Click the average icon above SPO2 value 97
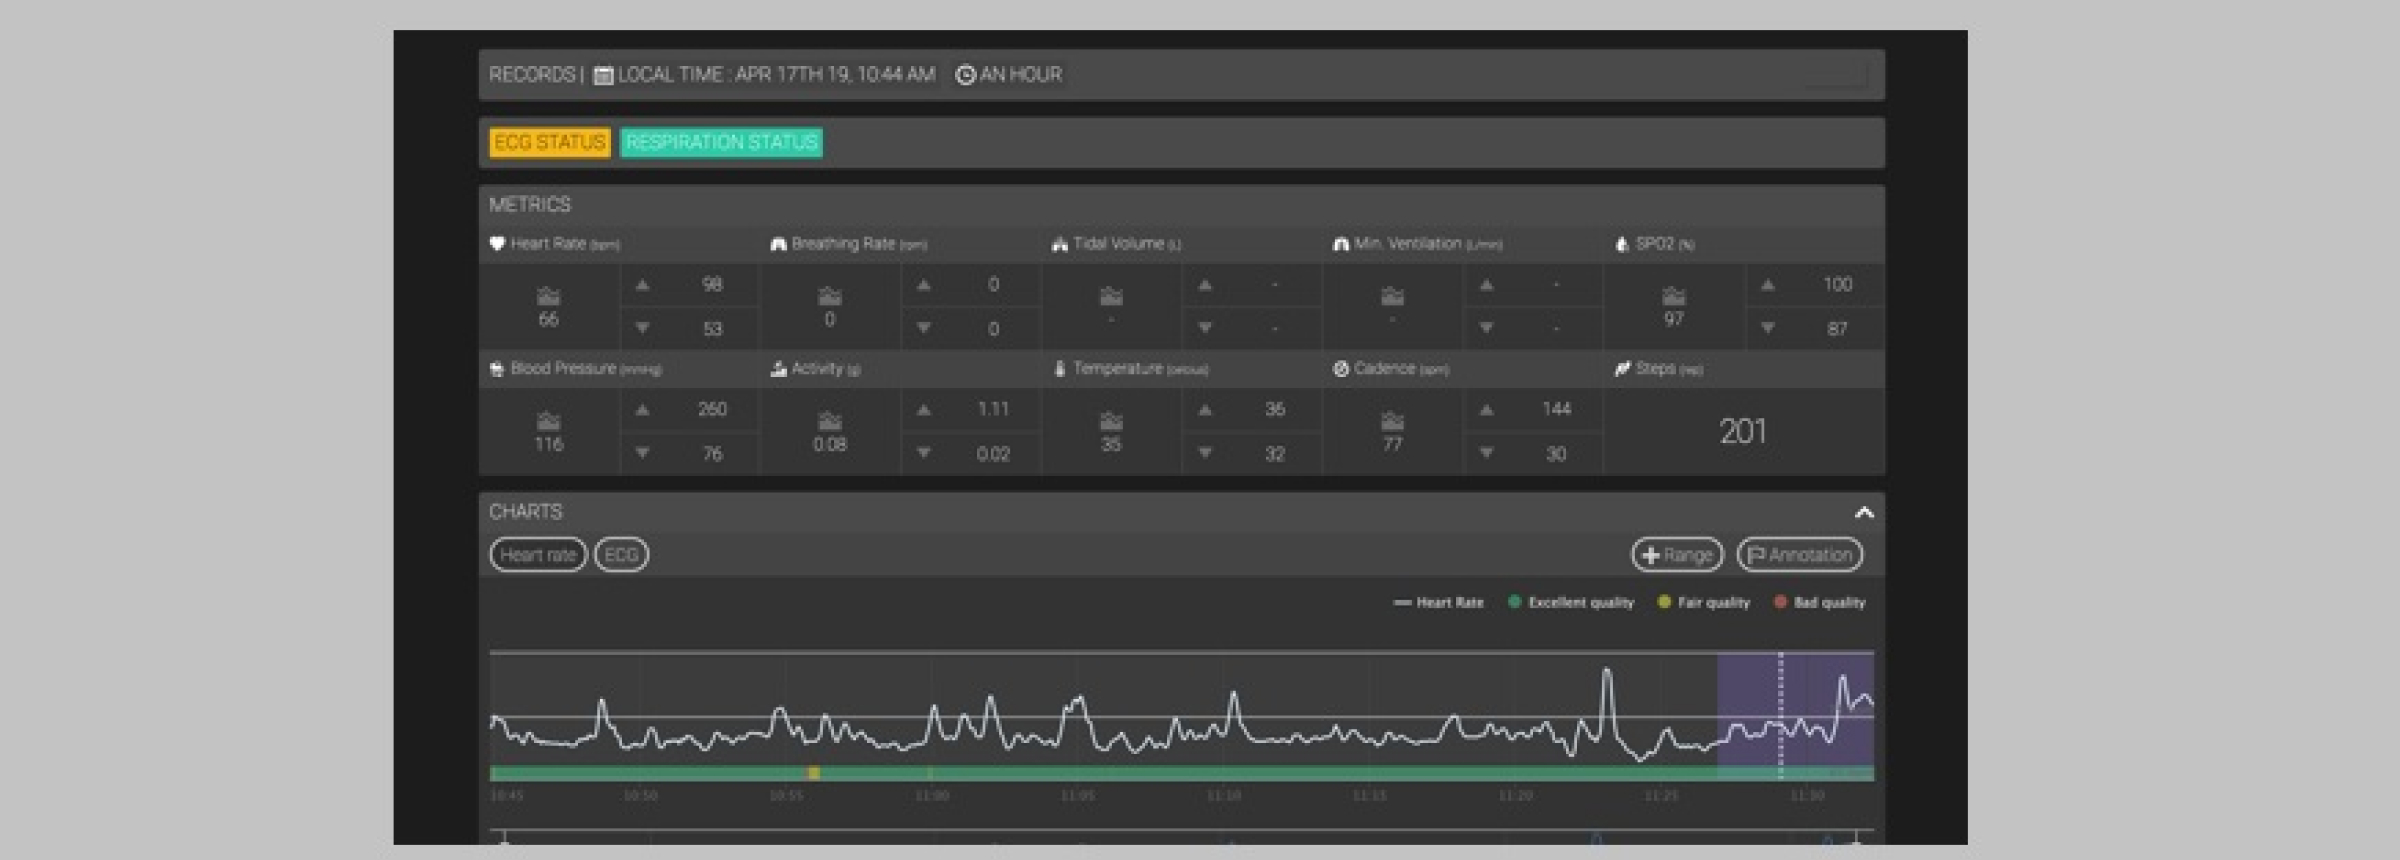2400x860 pixels. point(1674,296)
